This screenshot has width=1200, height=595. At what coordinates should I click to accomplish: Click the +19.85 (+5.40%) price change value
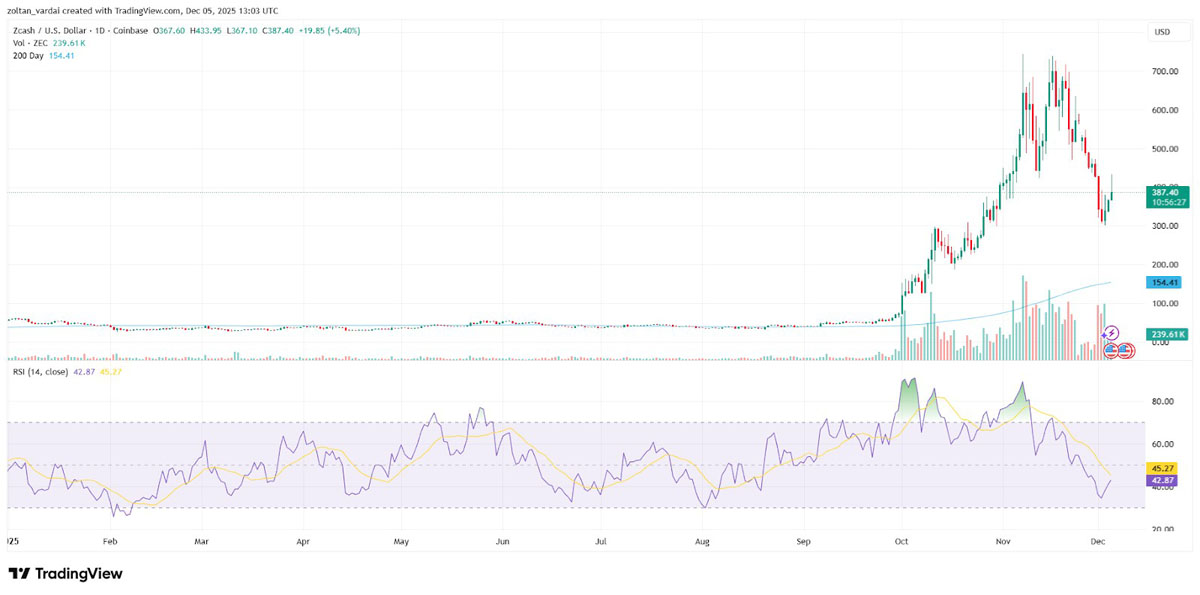pyautogui.click(x=328, y=31)
